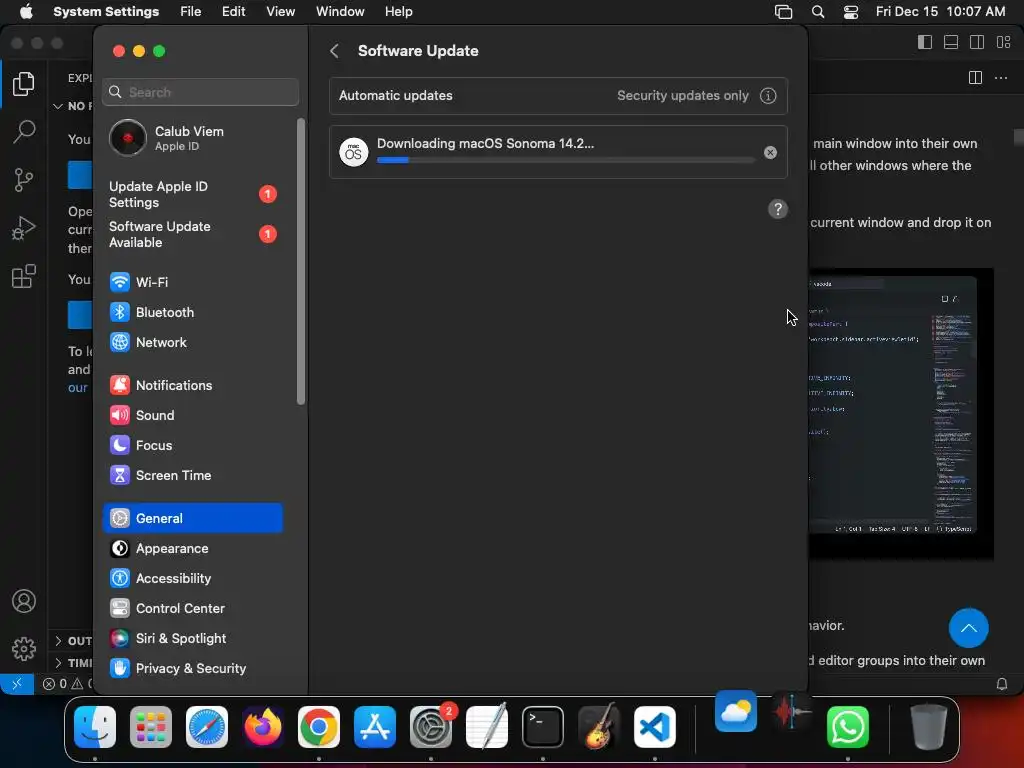Viewport: 1024px width, 768px height.
Task: Open the System Settings menu
Action: [x=106, y=12]
